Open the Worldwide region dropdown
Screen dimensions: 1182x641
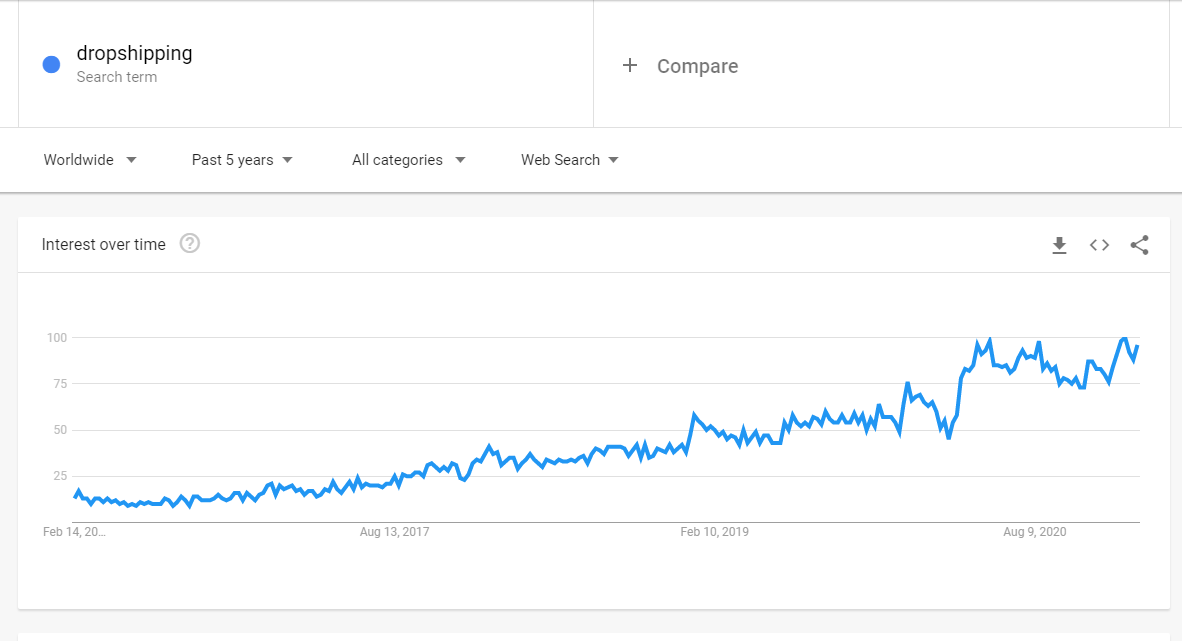(x=89, y=159)
